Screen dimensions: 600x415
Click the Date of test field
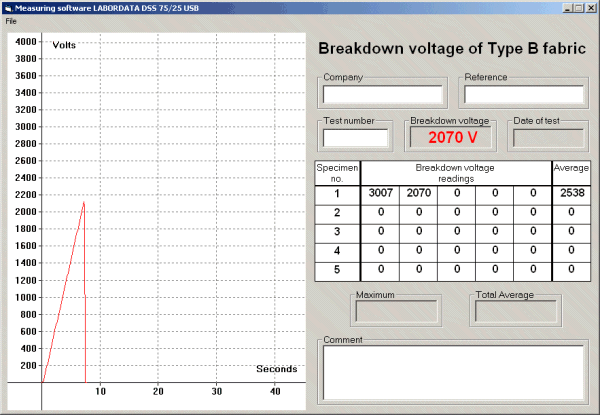(x=548, y=138)
